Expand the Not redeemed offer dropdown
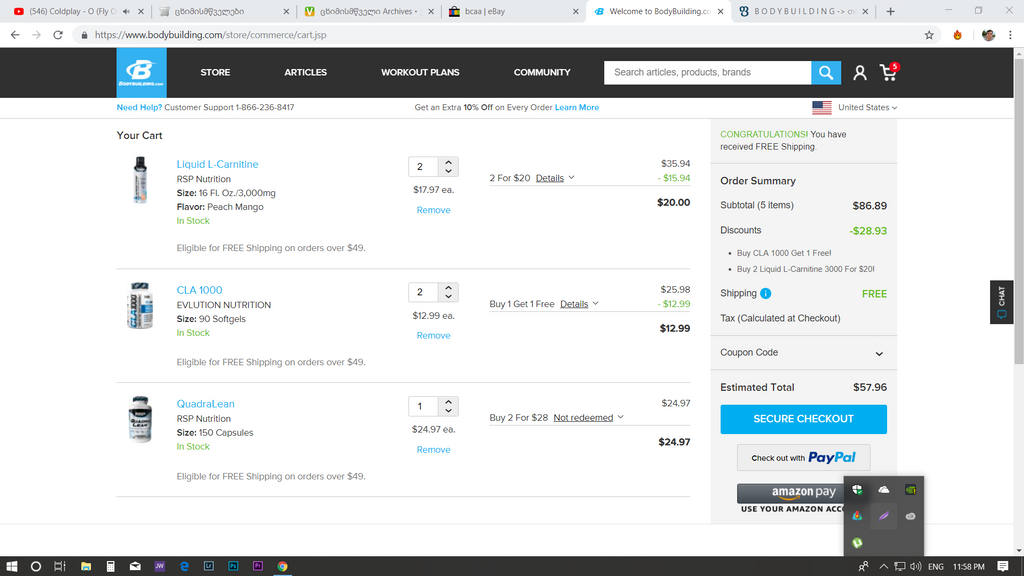1024x576 pixels. tap(588, 417)
